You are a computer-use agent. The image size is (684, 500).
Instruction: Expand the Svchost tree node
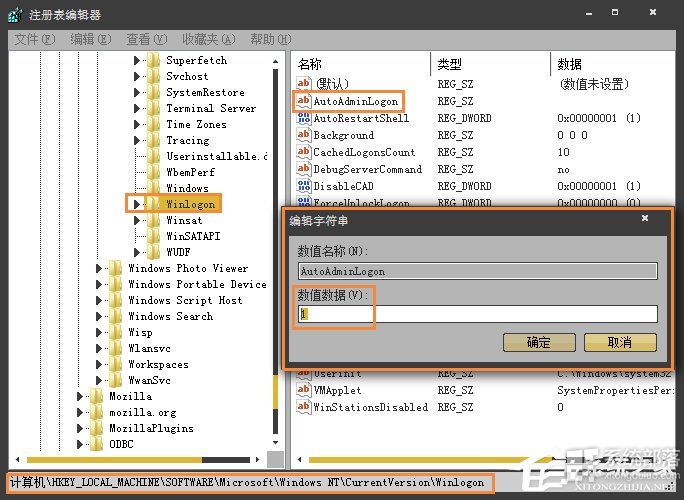point(137,76)
